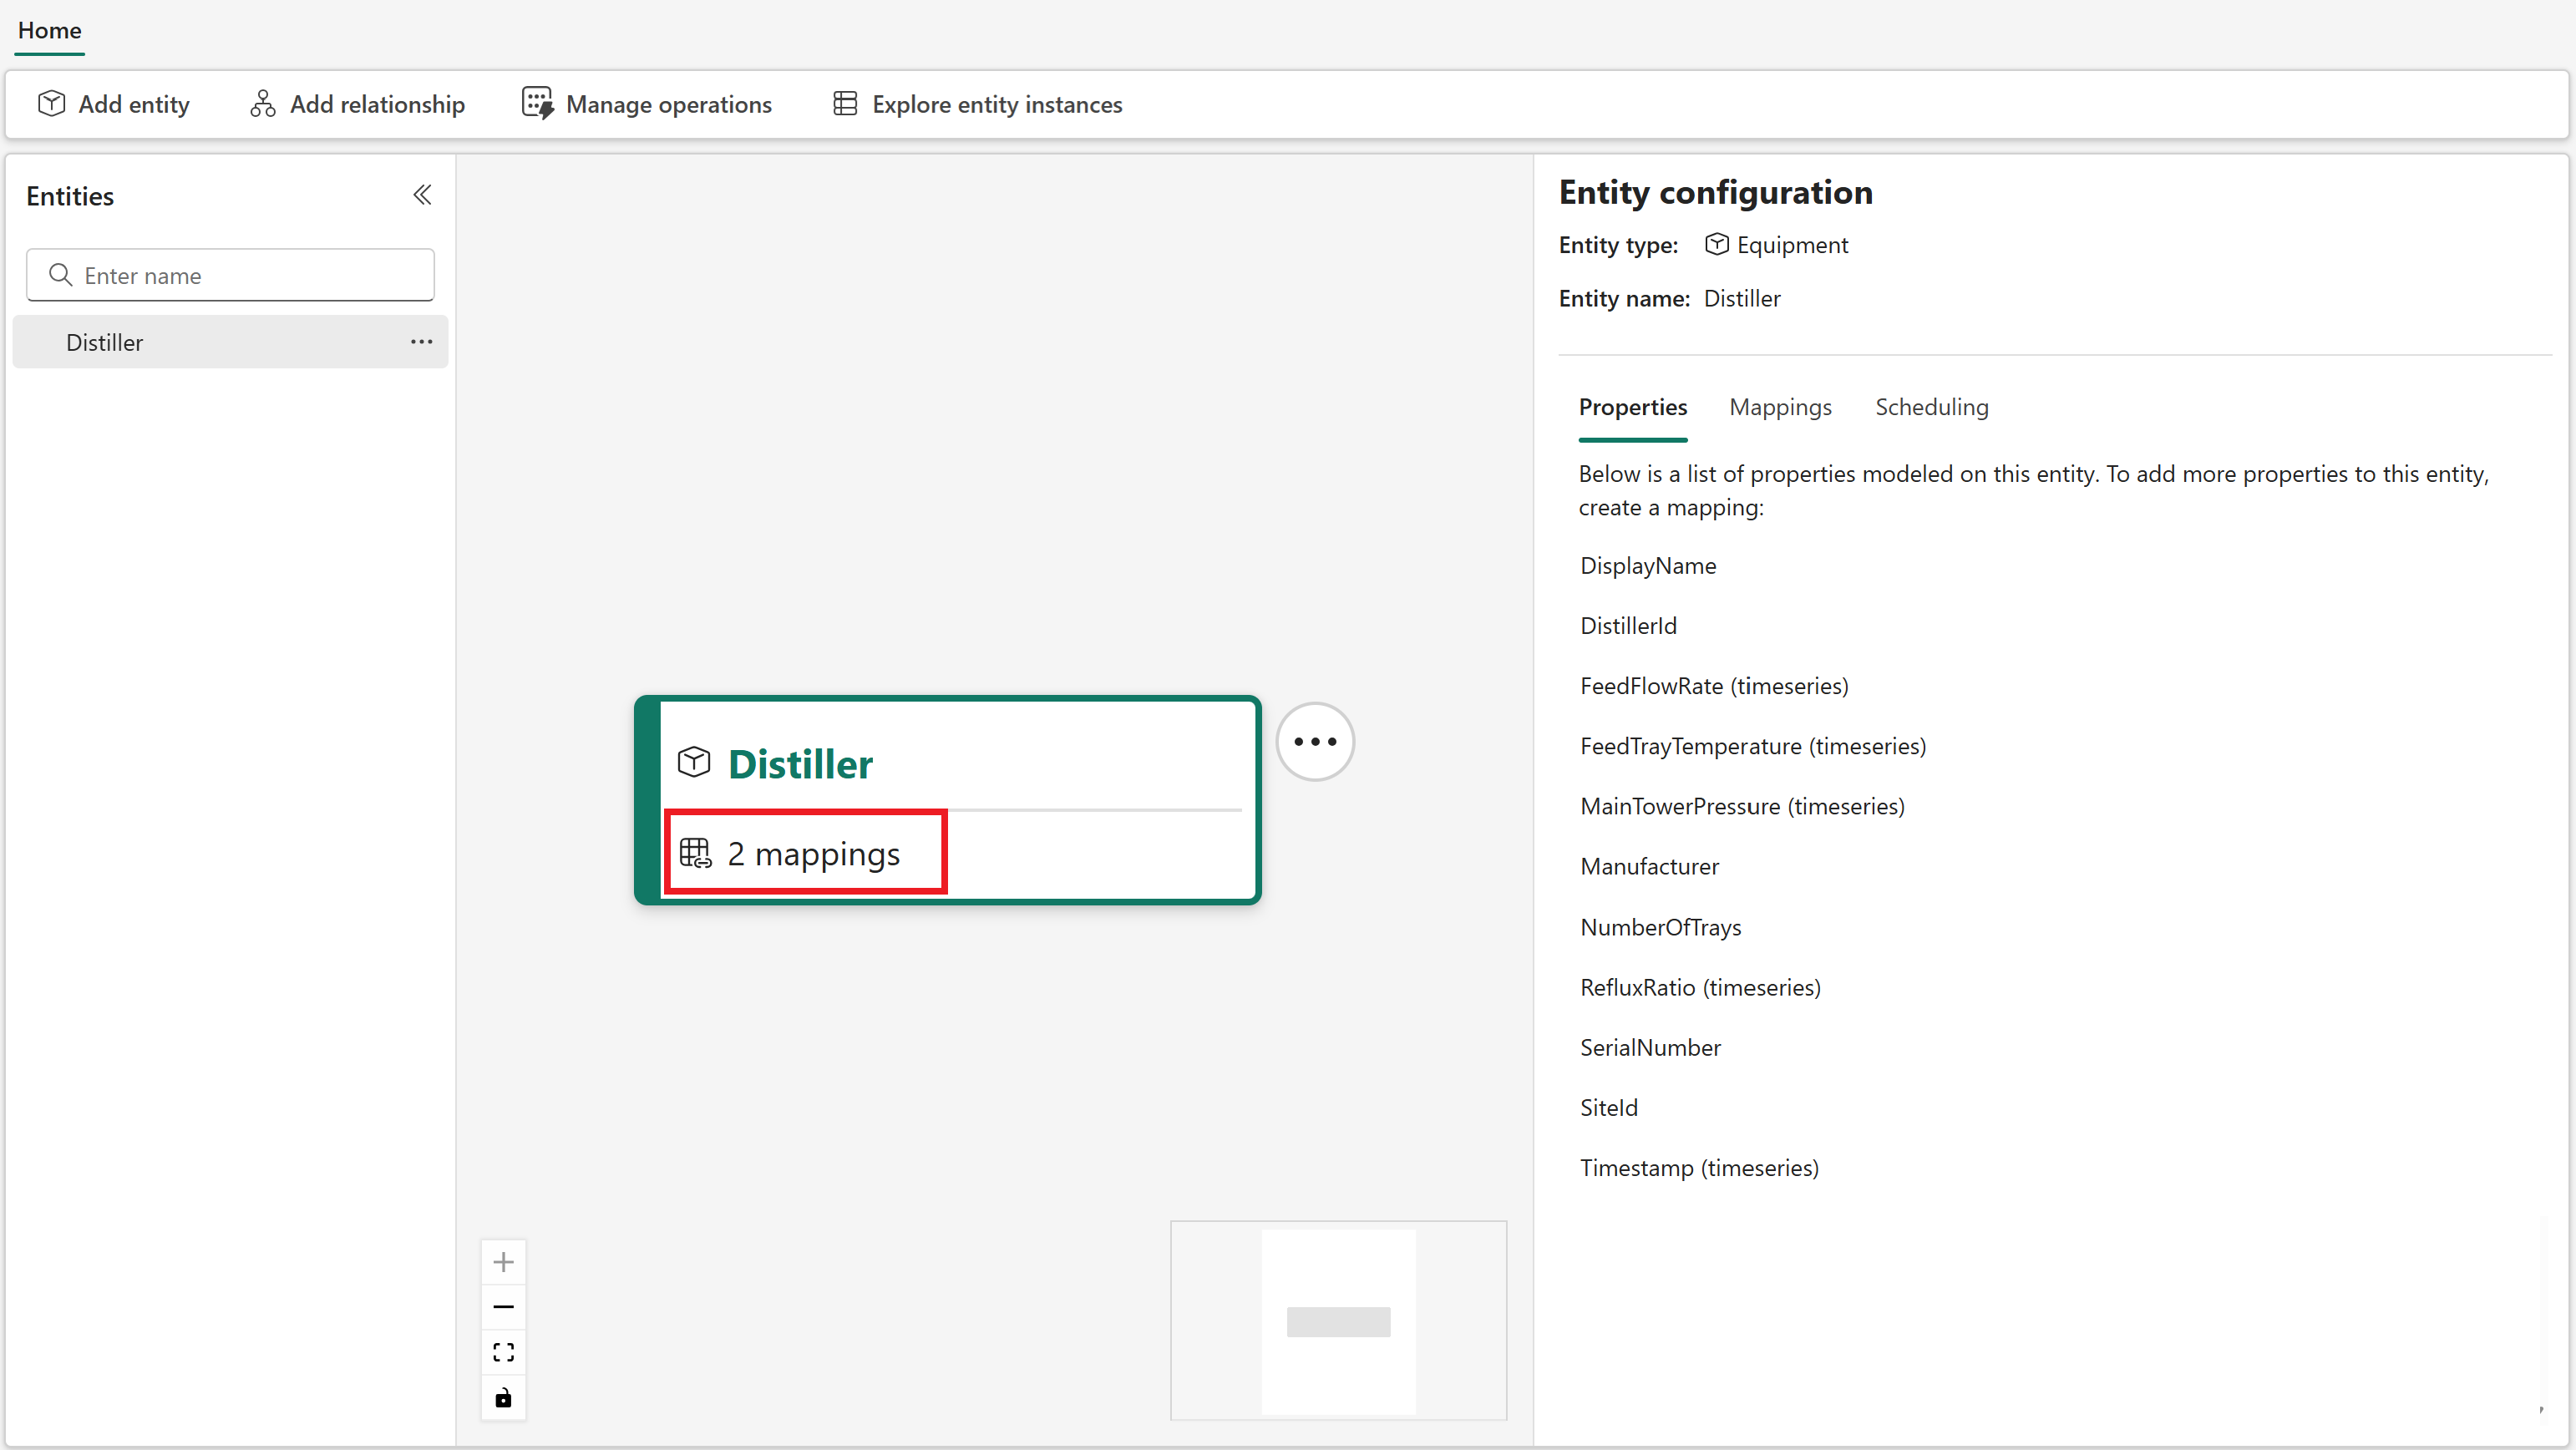Select the Manufacturer property
This screenshot has height=1450, width=2576.
click(1649, 866)
